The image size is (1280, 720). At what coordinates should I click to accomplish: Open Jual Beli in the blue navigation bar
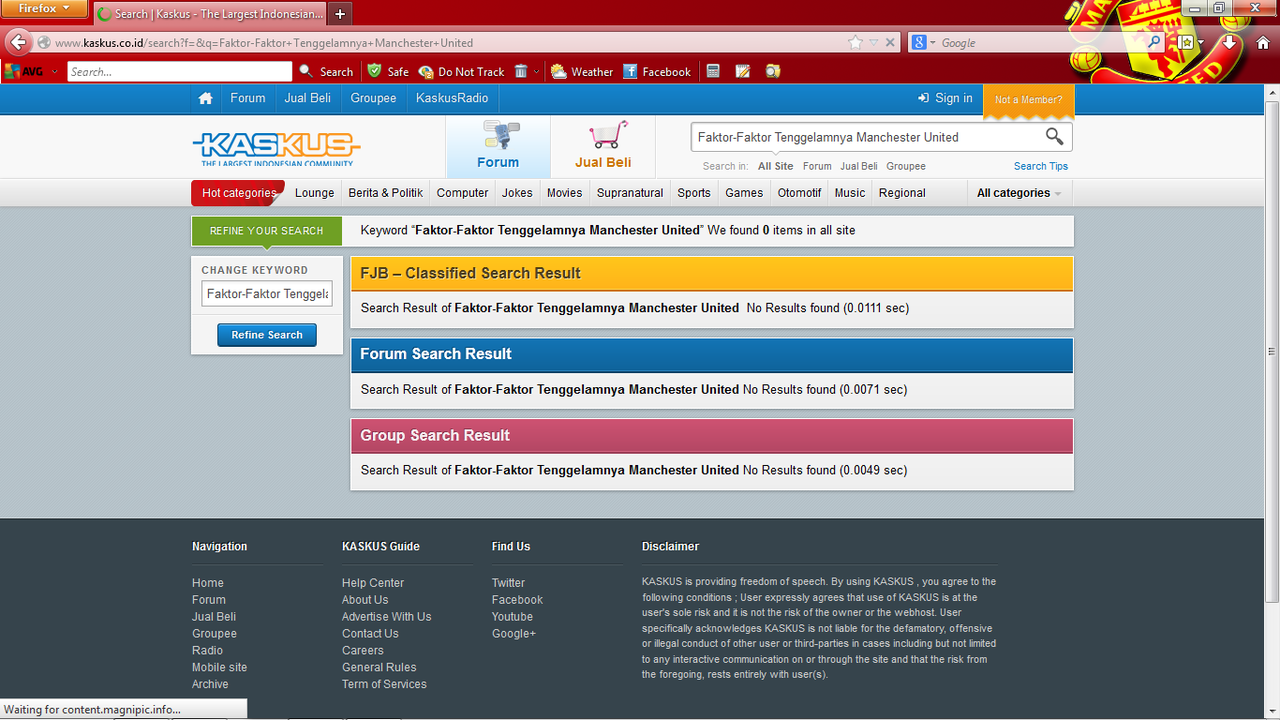tap(307, 98)
